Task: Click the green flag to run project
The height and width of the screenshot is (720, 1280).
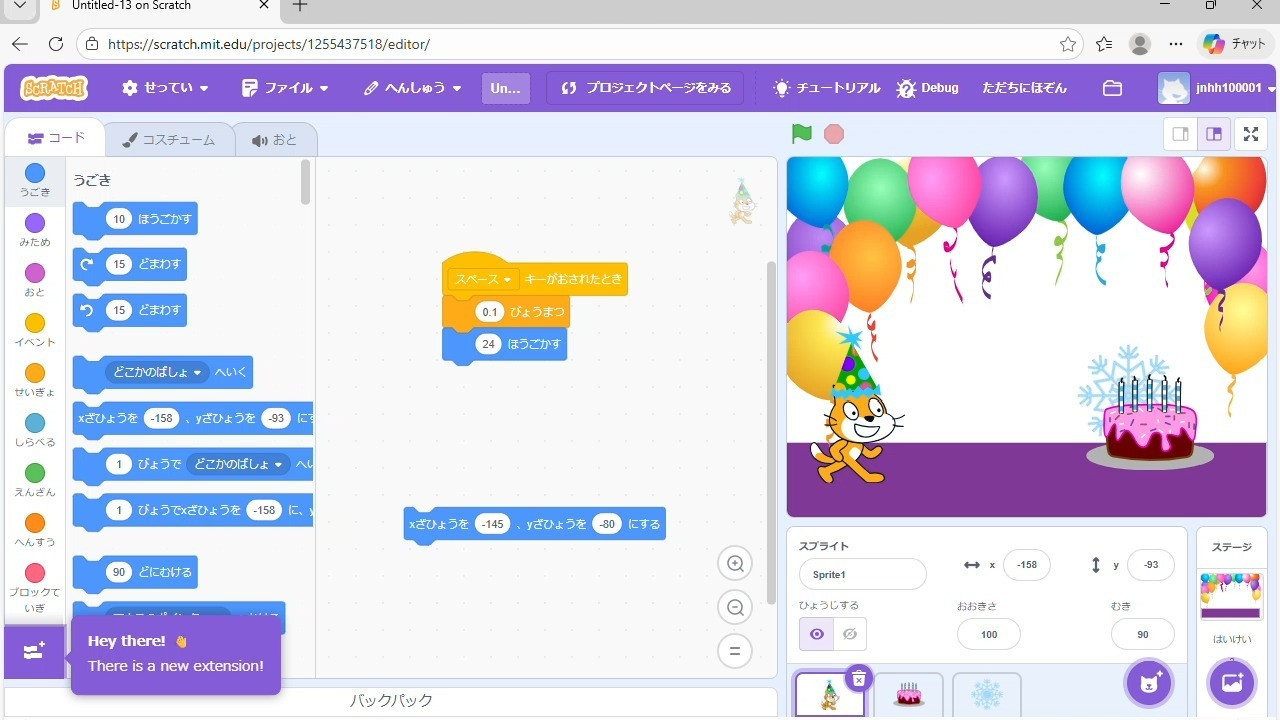Action: 801,134
